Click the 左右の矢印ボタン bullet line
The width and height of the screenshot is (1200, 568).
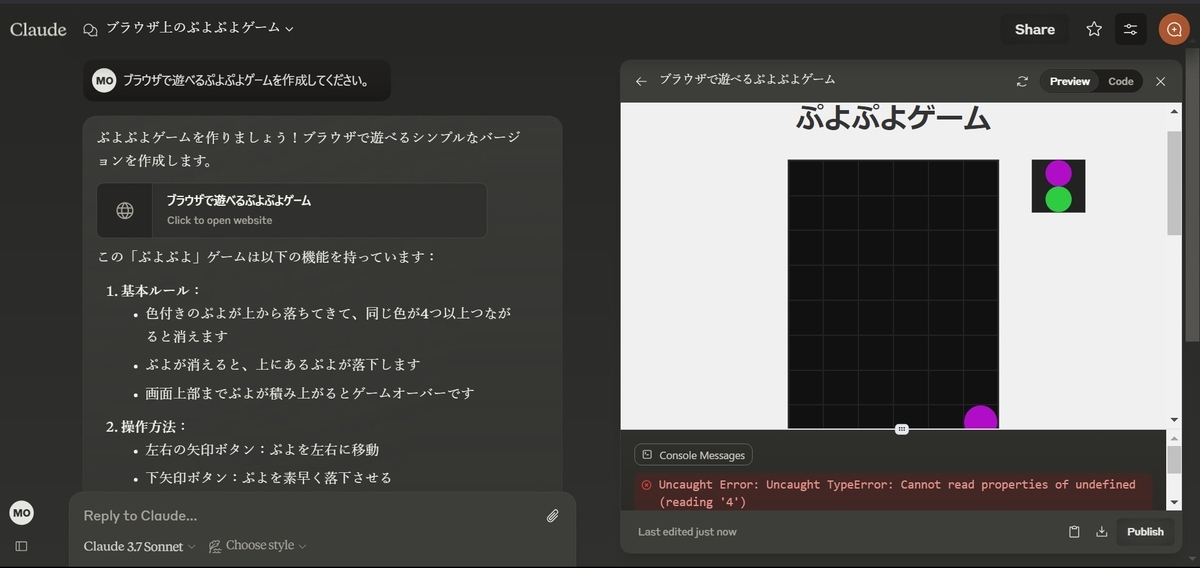tap(262, 450)
